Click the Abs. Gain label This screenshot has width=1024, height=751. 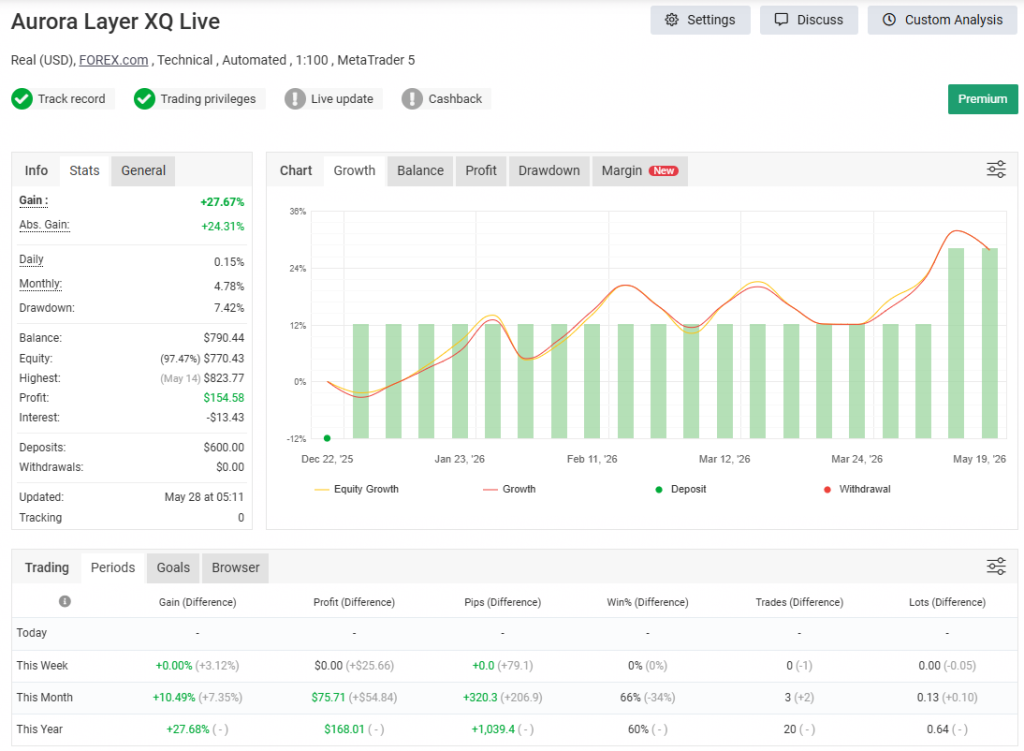pyautogui.click(x=44, y=225)
